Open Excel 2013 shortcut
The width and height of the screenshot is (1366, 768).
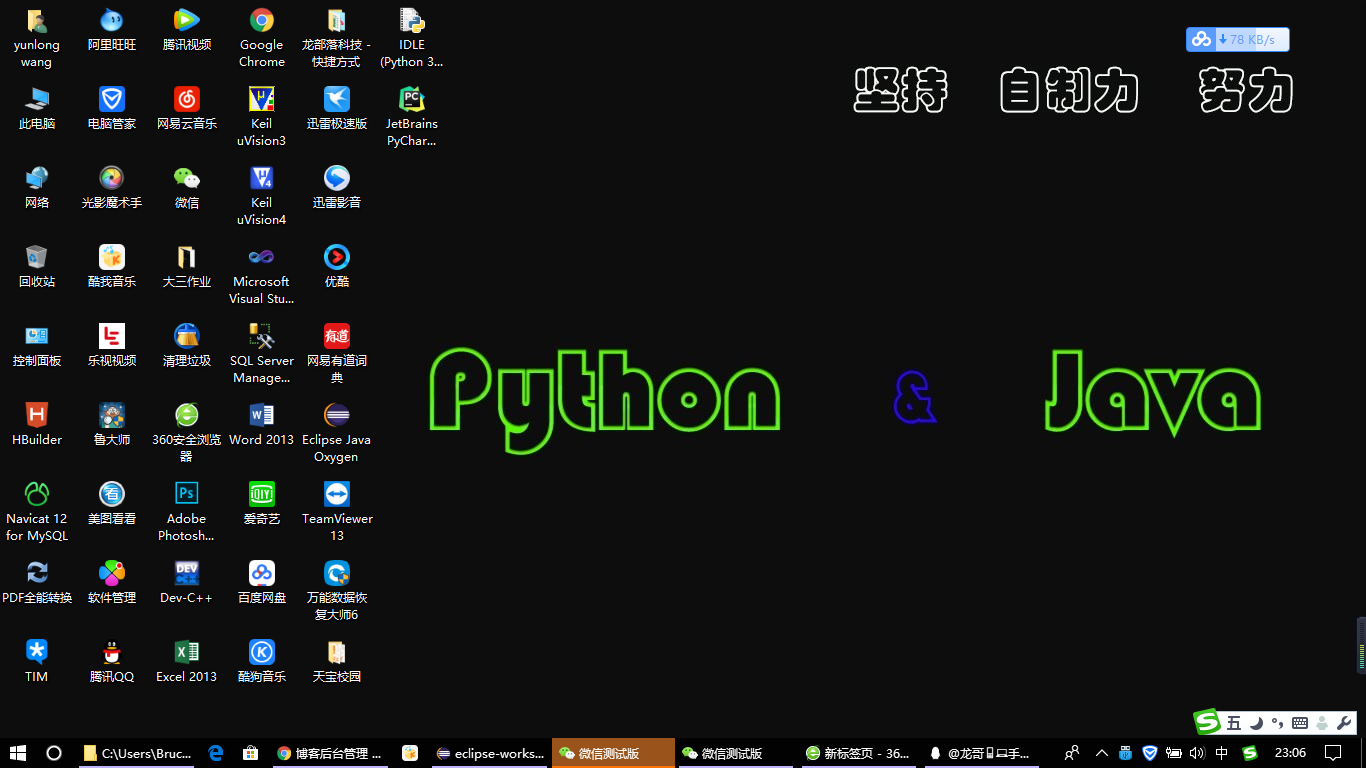[187, 662]
